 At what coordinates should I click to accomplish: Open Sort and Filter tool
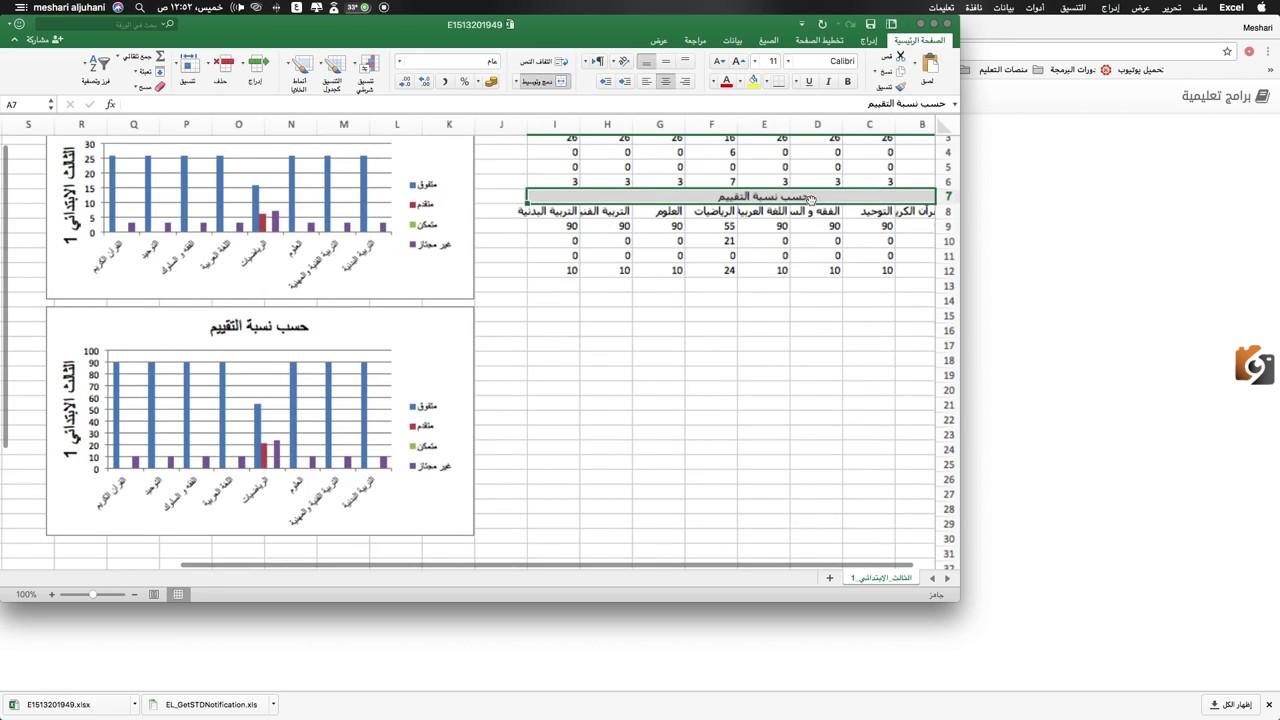[x=99, y=65]
